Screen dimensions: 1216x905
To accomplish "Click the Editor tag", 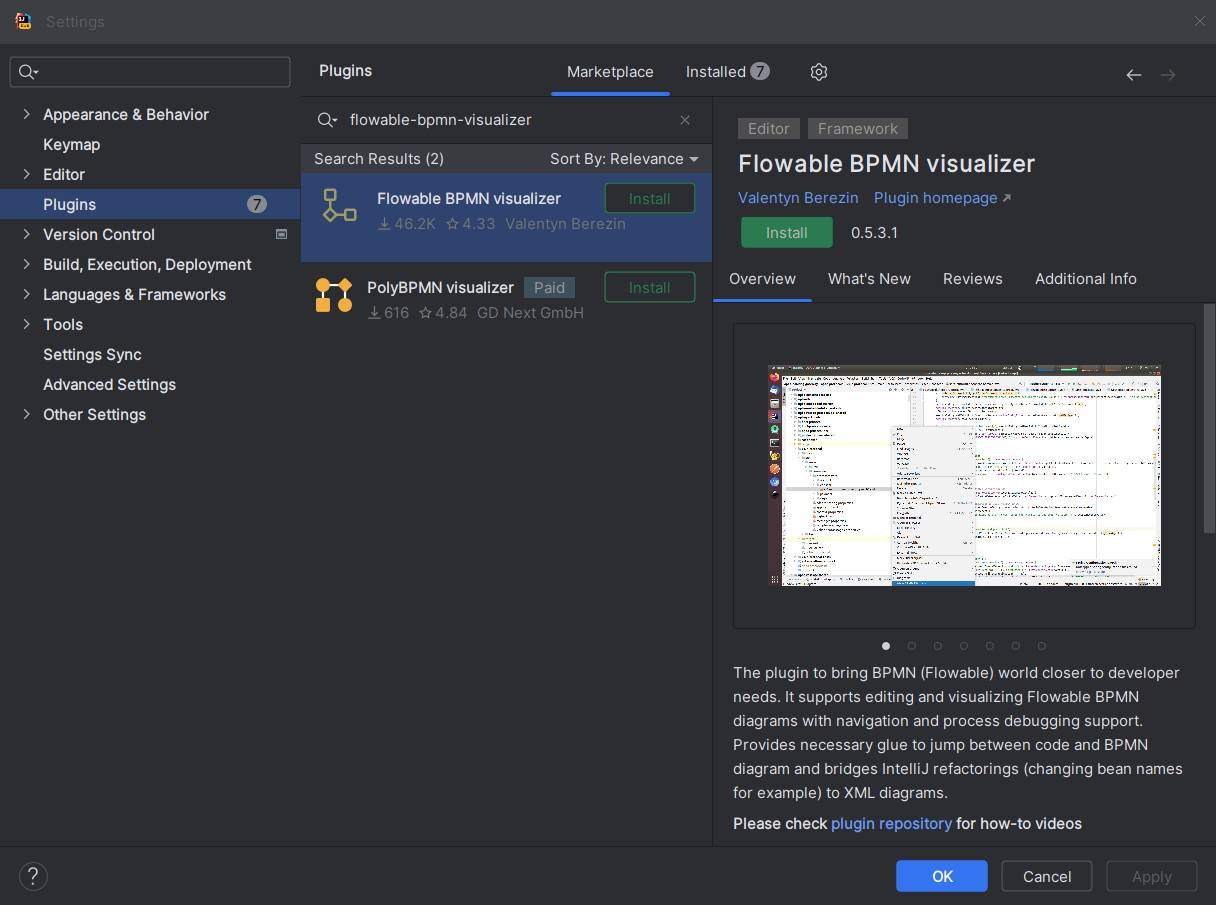I will [x=769, y=128].
